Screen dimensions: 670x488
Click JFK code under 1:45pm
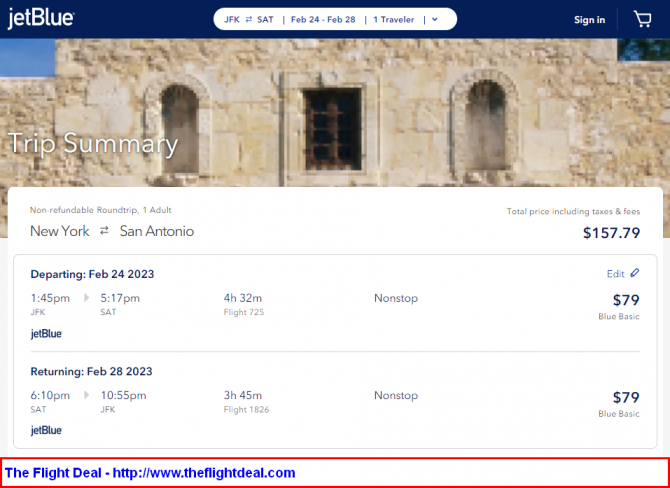point(38,312)
